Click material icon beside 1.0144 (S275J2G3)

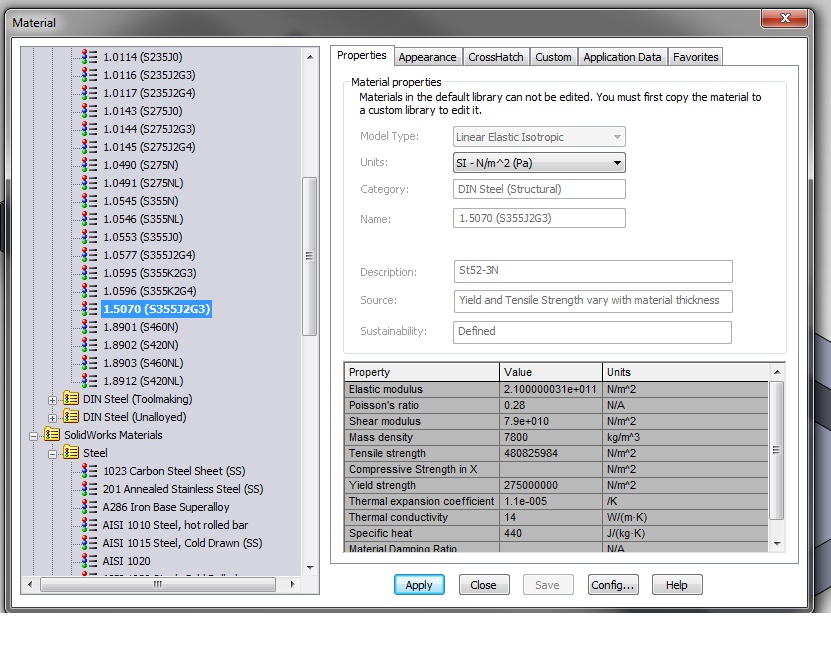(90, 129)
